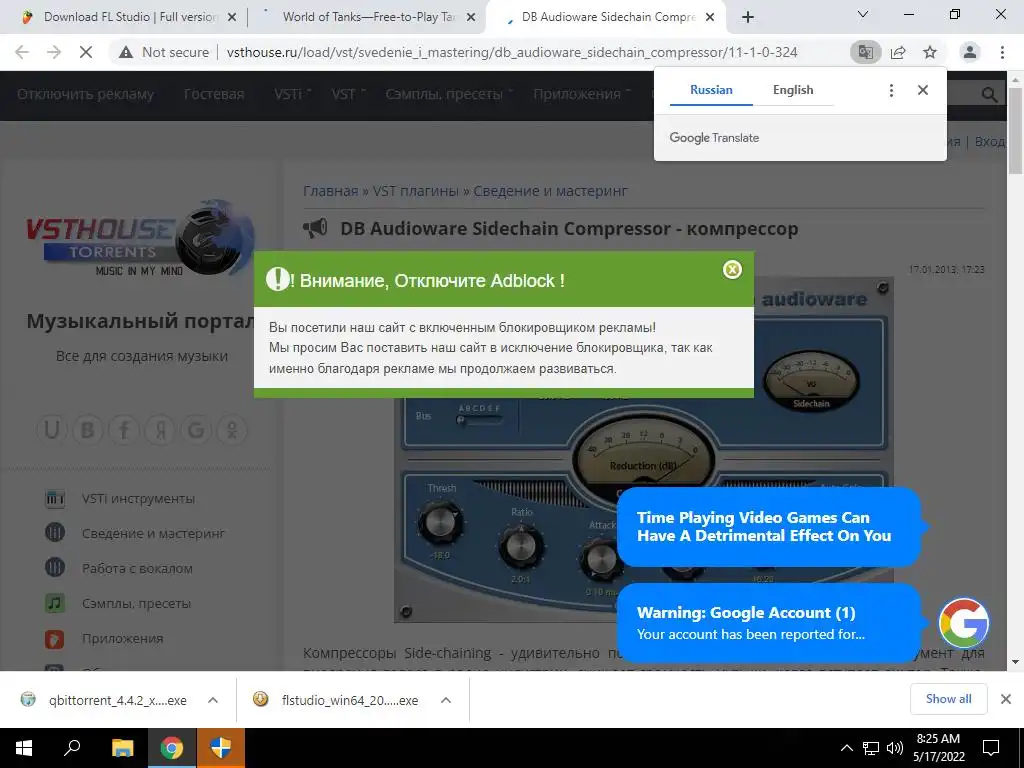Open translate options three-dot menu
Image resolution: width=1024 pixels, height=768 pixels.
point(891,90)
